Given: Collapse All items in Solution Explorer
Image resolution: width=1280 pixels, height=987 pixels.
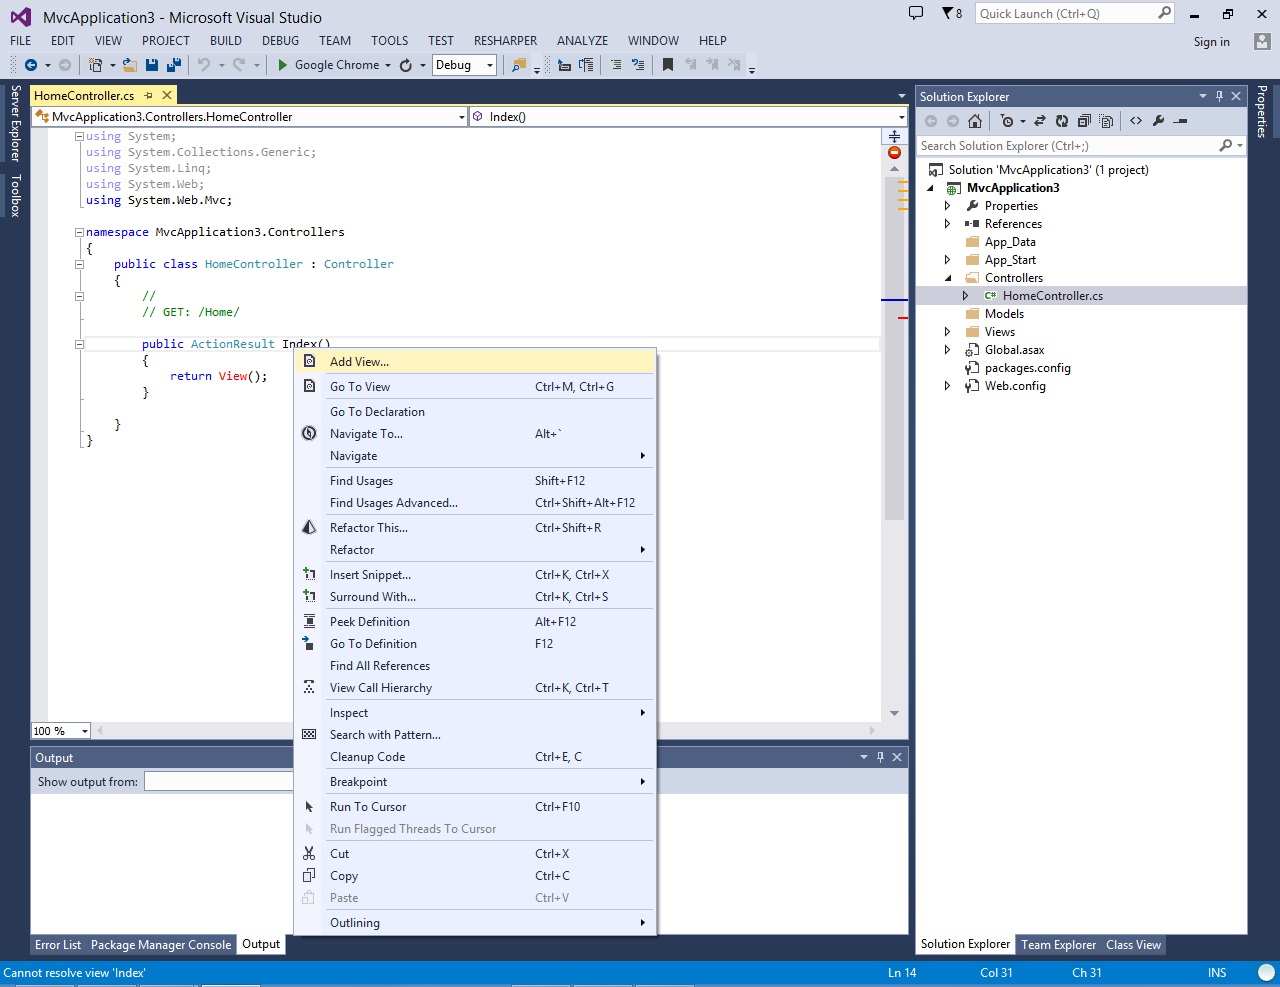Looking at the screenshot, I should click(x=1084, y=120).
